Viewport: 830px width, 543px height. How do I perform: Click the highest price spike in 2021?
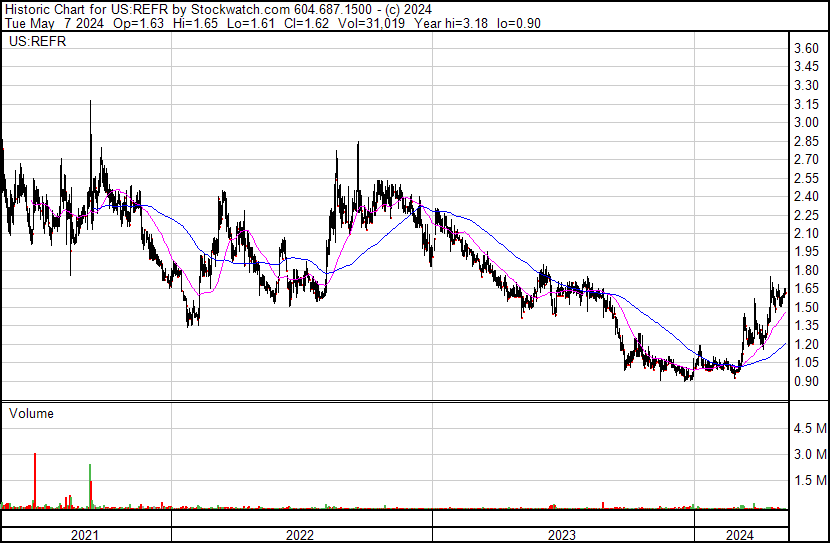click(91, 103)
